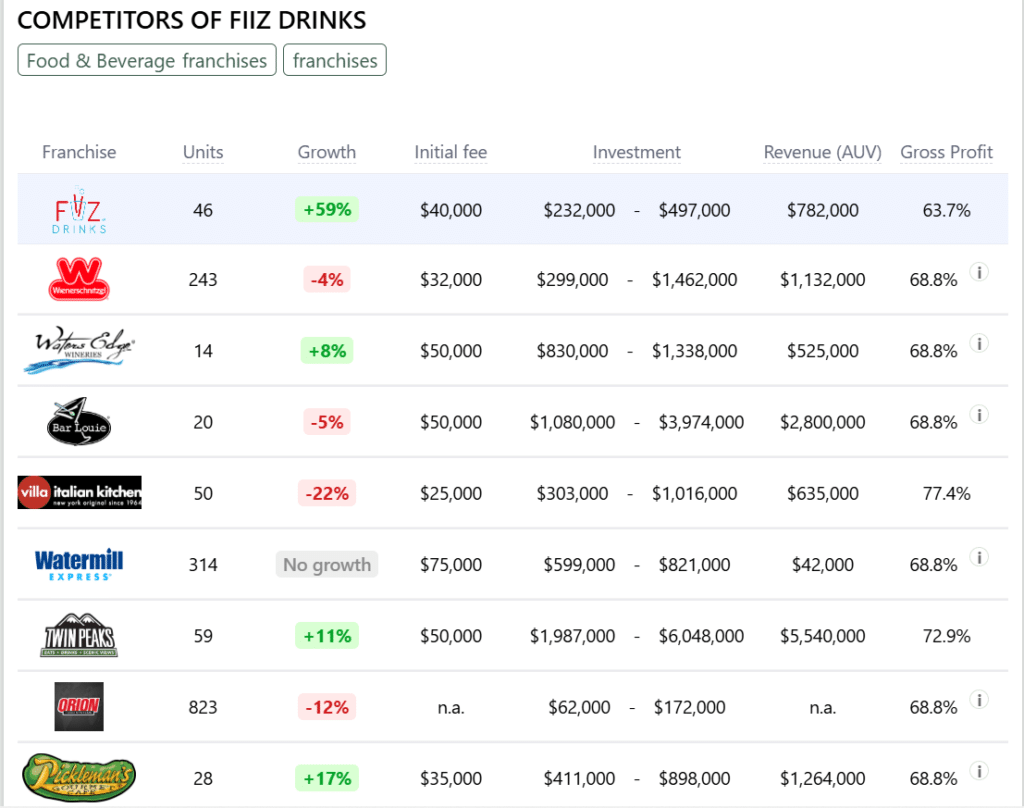
Task: Click info icon in Bar Louie row
Action: point(979,414)
